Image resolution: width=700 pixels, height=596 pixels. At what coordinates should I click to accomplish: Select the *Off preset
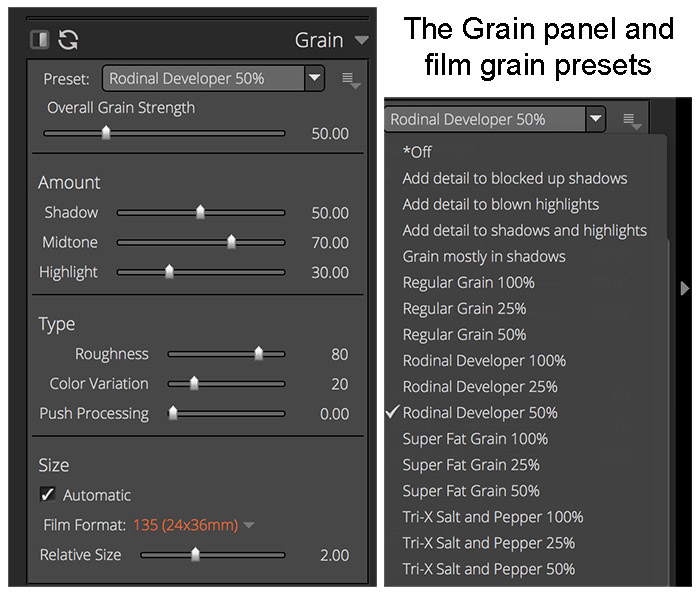417,152
